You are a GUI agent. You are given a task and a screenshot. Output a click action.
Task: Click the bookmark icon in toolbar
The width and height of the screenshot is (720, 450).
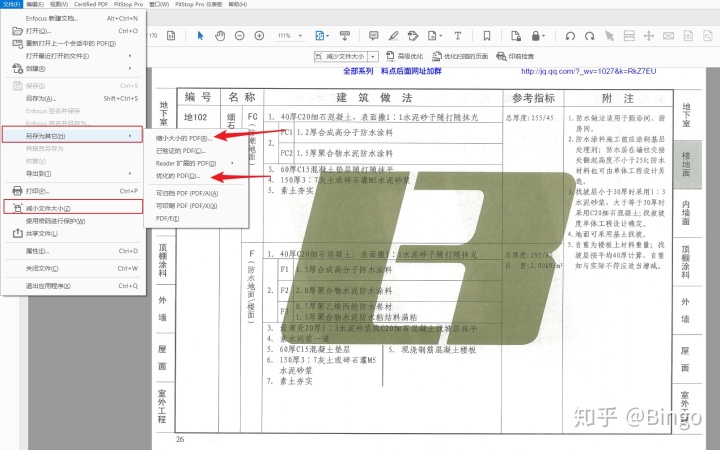(x=487, y=36)
